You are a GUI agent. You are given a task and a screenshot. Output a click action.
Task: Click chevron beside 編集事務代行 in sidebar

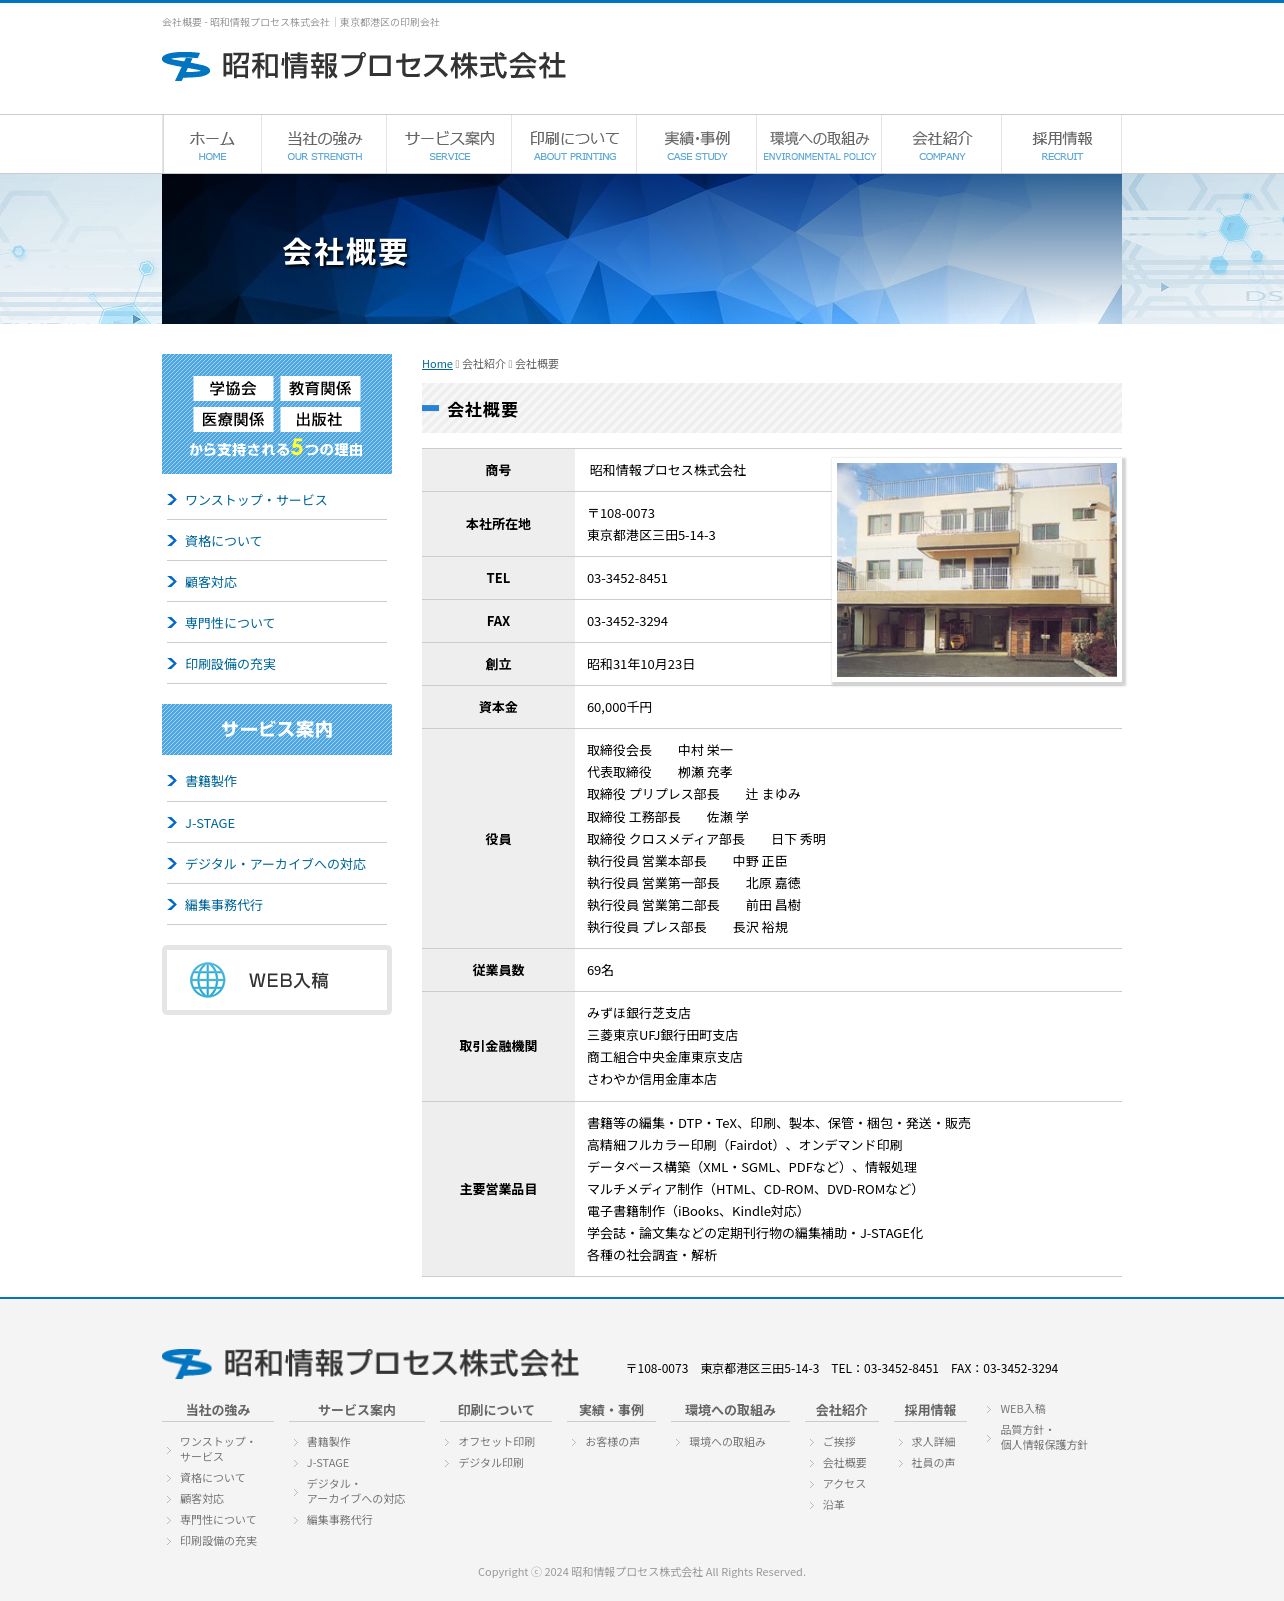coord(172,905)
